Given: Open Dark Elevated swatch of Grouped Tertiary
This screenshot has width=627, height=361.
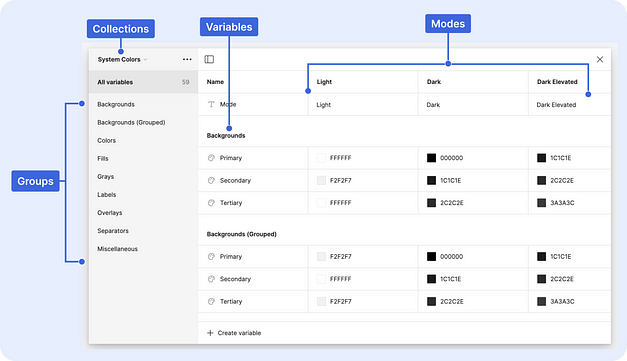Looking at the screenshot, I should pyautogui.click(x=541, y=301).
